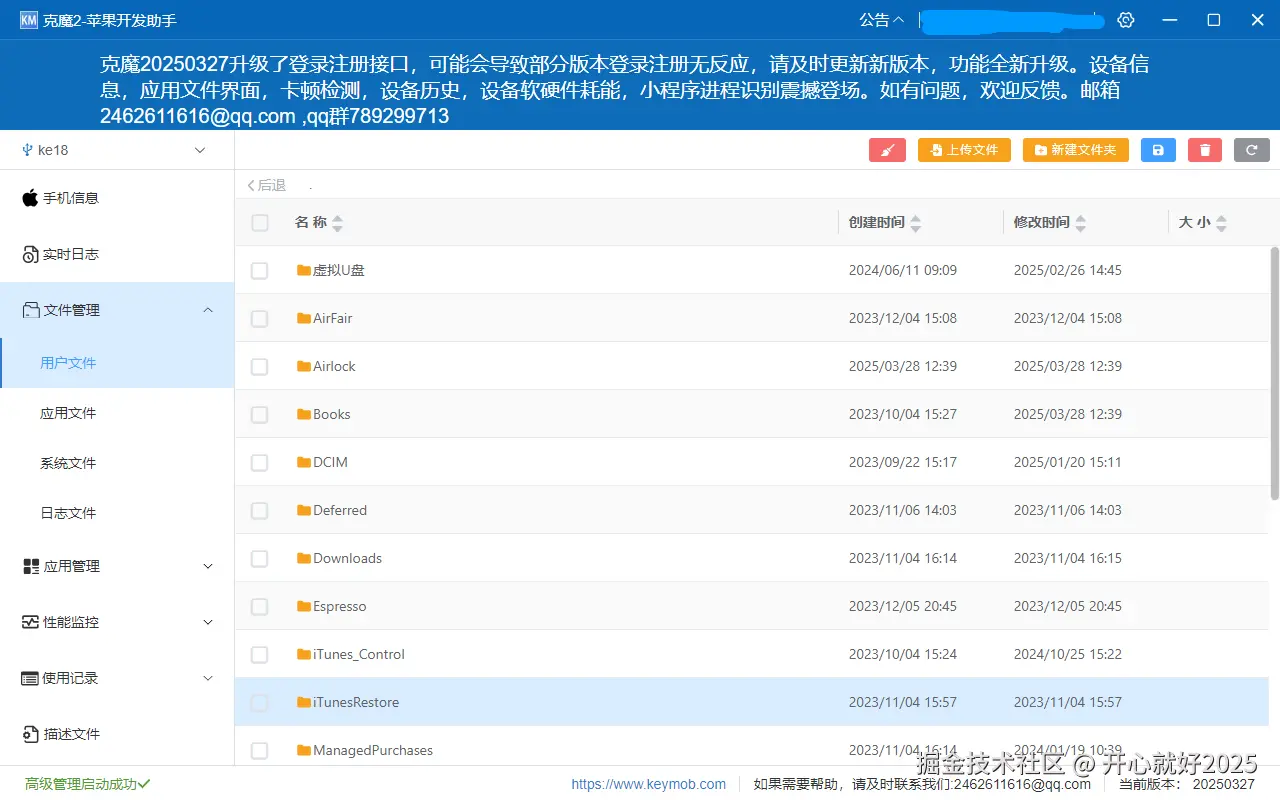Click the 虚拟U盘 folder icon

tap(304, 270)
